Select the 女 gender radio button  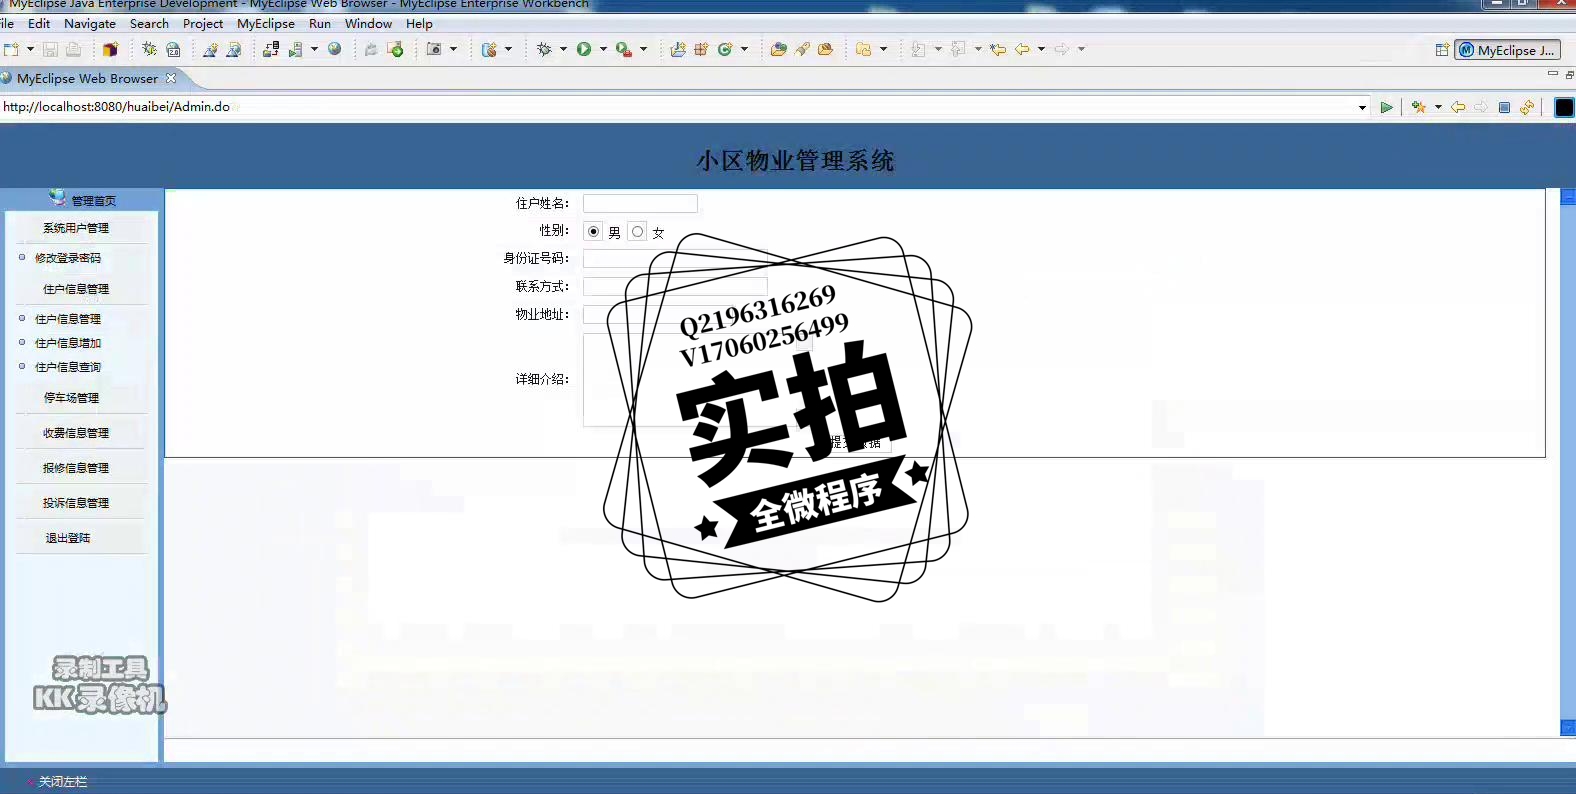[x=638, y=231]
